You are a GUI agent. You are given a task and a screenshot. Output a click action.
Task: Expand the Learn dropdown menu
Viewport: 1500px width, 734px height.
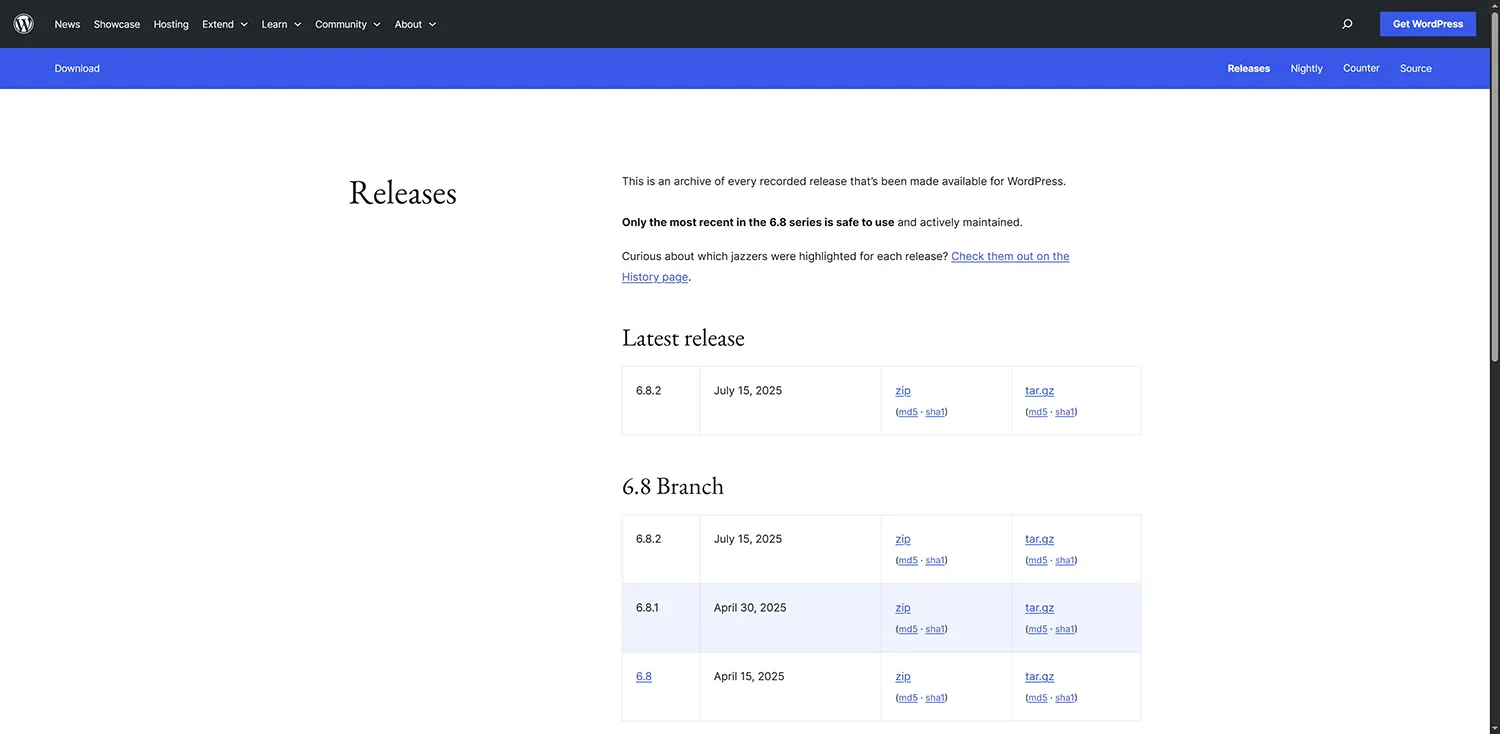pyautogui.click(x=279, y=23)
